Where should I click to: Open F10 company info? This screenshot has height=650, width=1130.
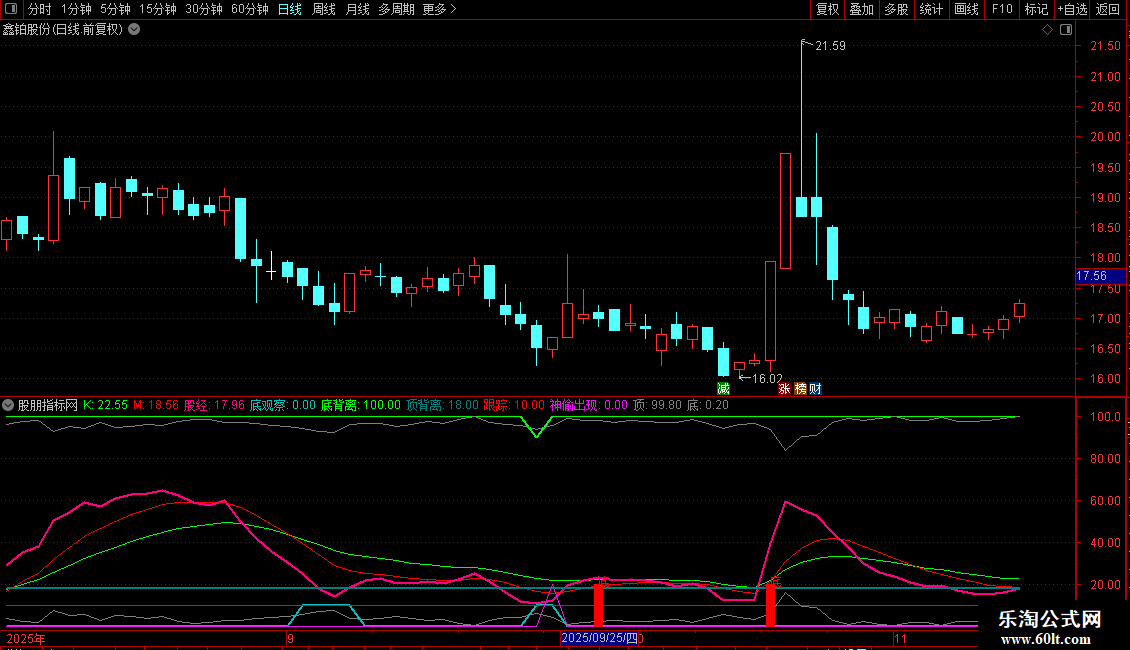(1001, 10)
